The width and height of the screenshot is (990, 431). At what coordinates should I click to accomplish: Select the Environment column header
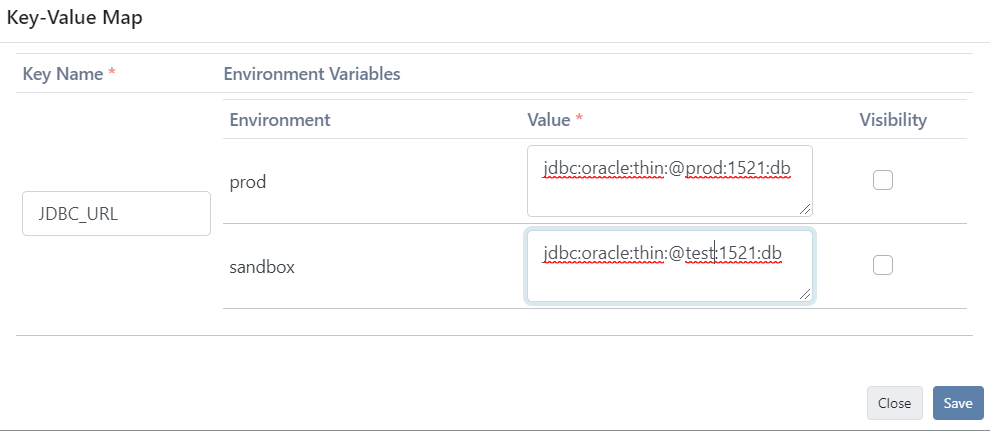pos(280,119)
